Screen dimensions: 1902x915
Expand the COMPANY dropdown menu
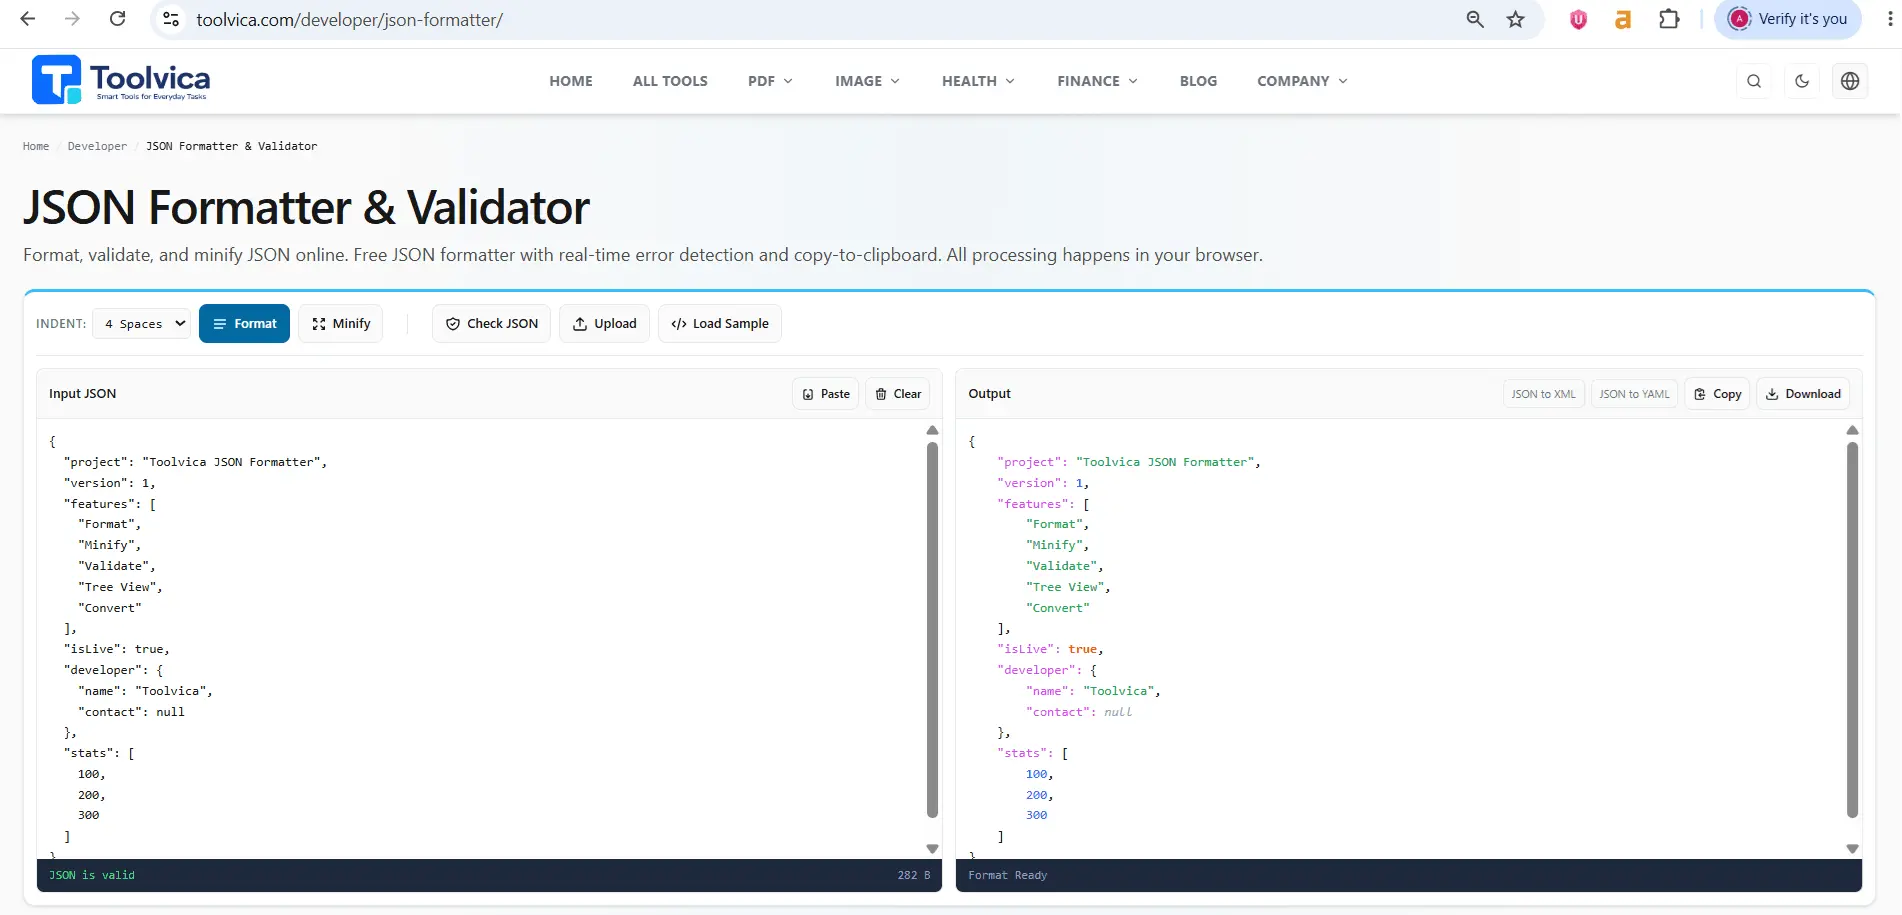tap(1302, 81)
